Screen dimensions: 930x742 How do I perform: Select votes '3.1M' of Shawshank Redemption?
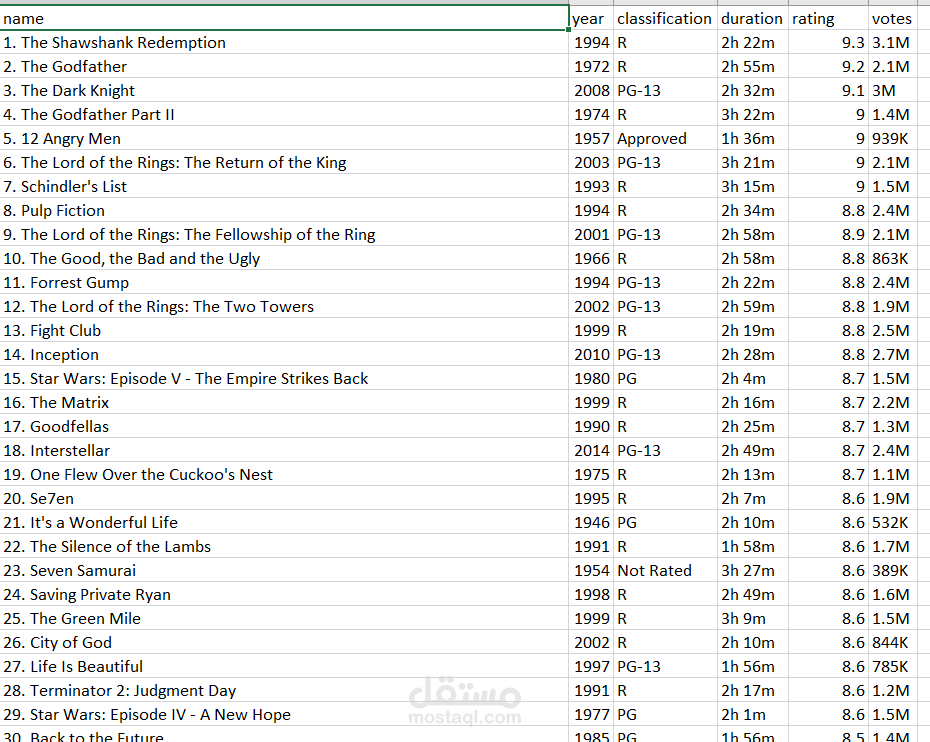click(893, 43)
